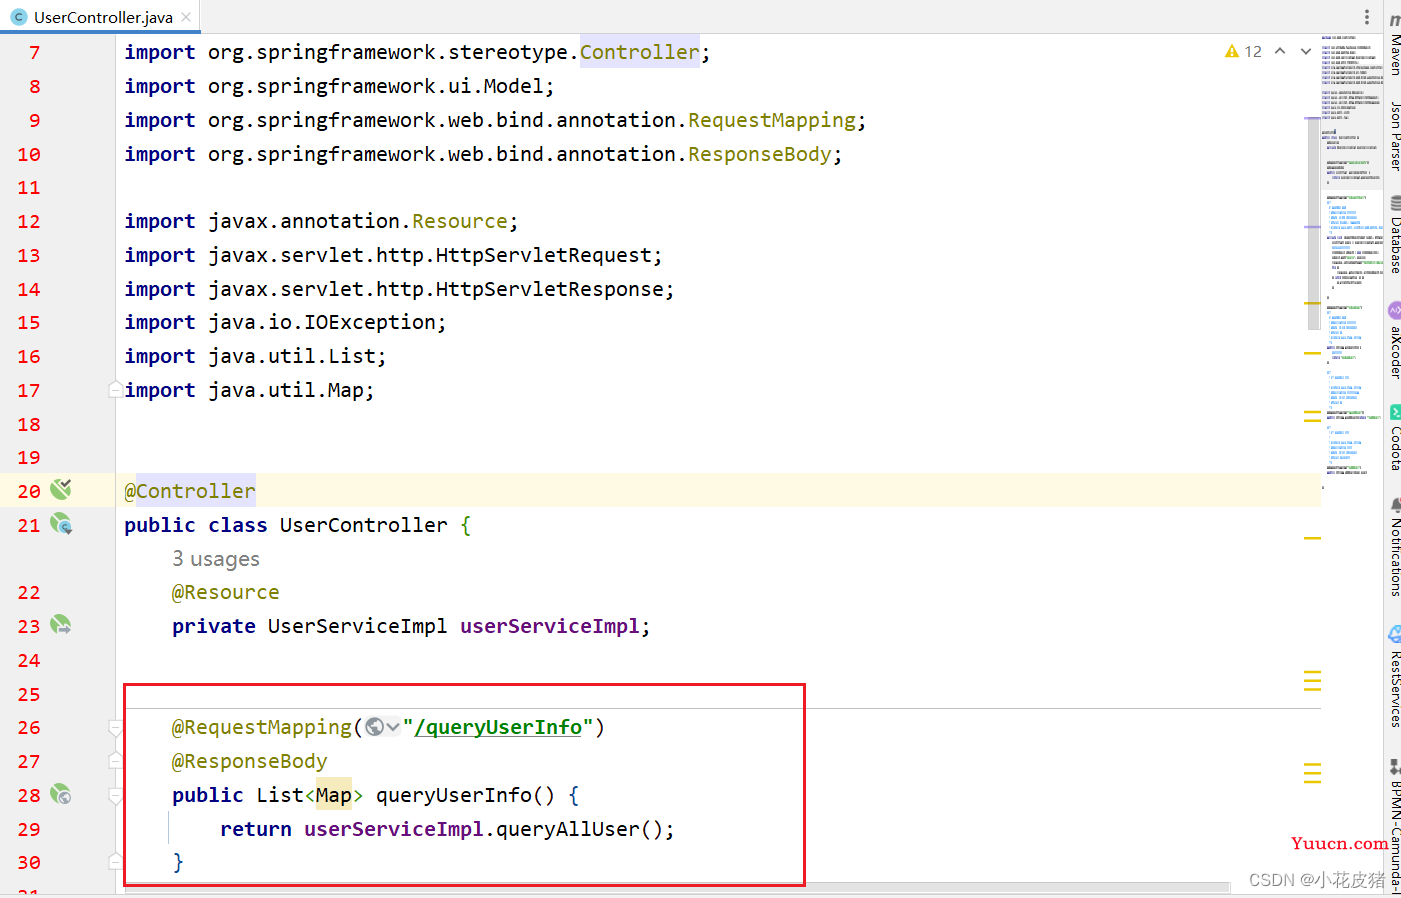
Task: Collapse the imports fold marker at line 17
Action: (x=116, y=389)
